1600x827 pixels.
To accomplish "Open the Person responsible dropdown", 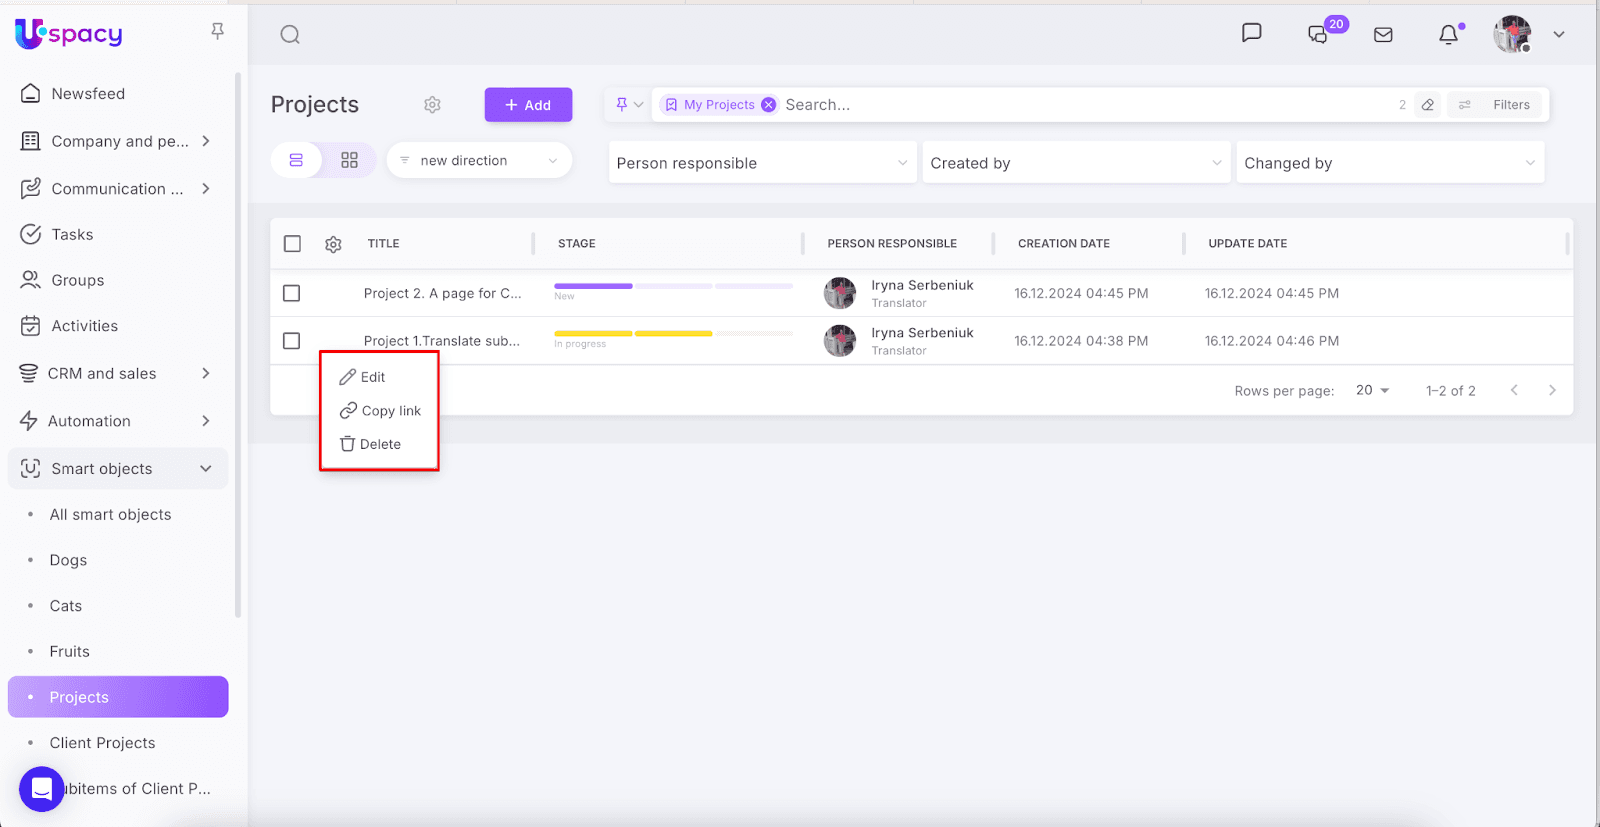I will 762,163.
